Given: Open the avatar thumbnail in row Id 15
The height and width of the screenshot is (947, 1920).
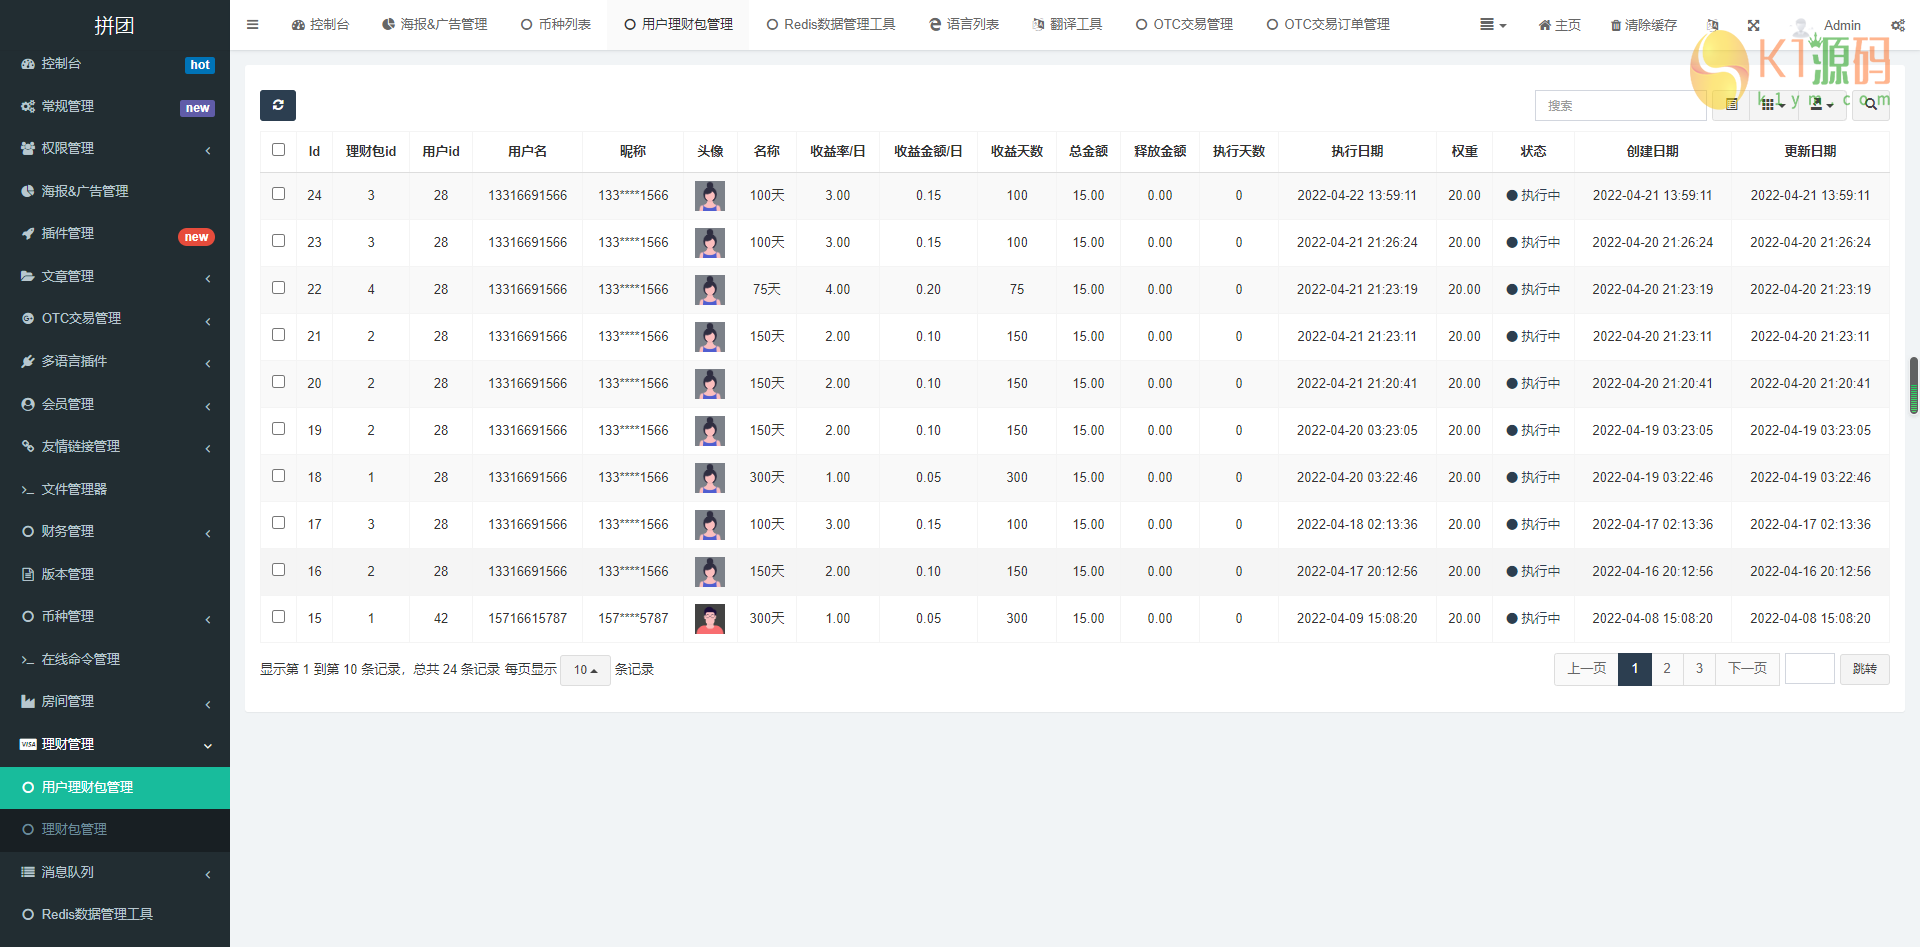Looking at the screenshot, I should (x=710, y=619).
